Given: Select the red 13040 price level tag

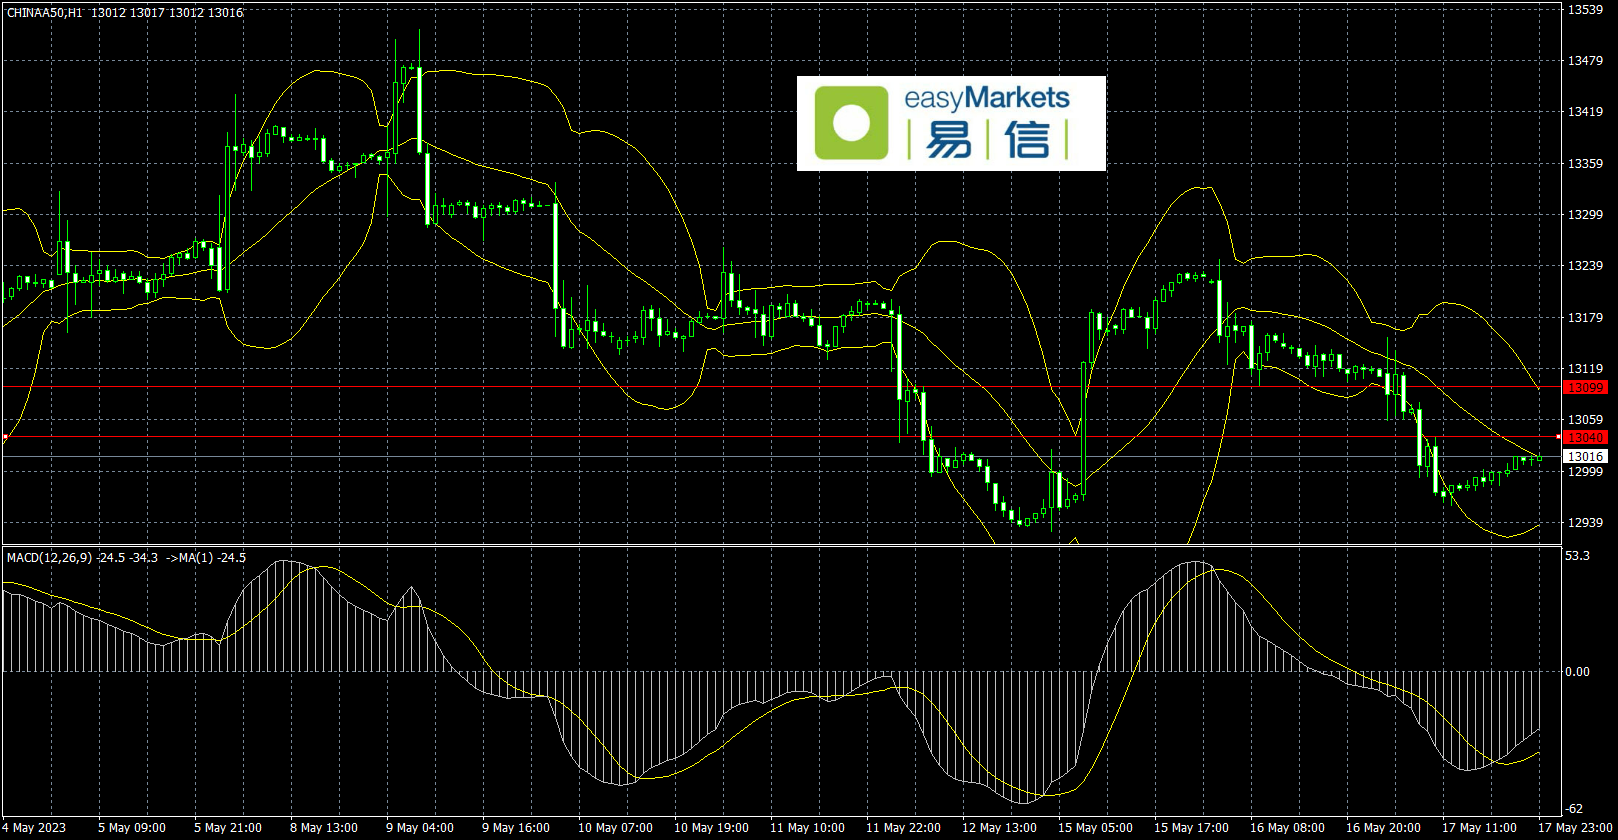Looking at the screenshot, I should click(1586, 437).
